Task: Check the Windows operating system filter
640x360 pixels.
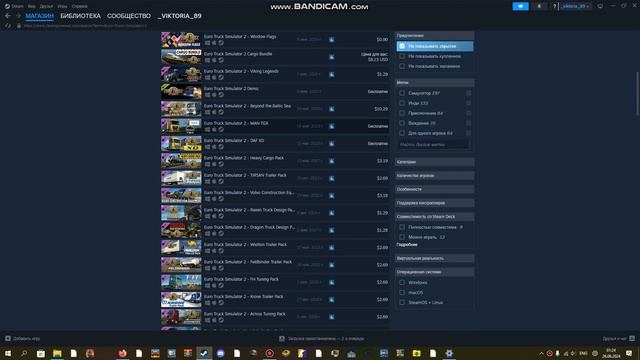Action: pos(402,282)
